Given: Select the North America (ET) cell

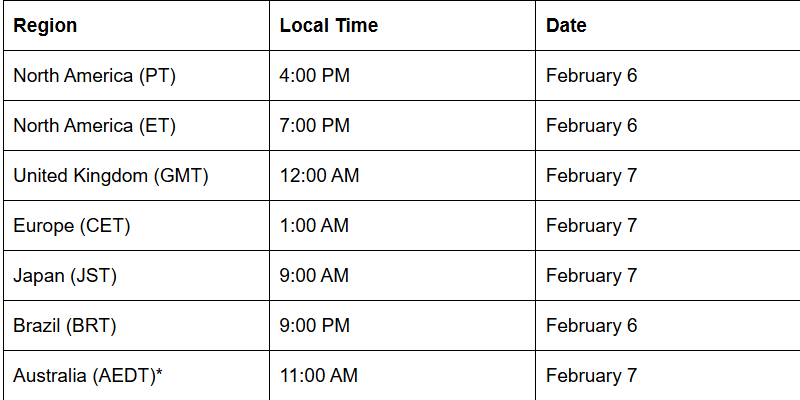Looking at the screenshot, I should 95,126.
